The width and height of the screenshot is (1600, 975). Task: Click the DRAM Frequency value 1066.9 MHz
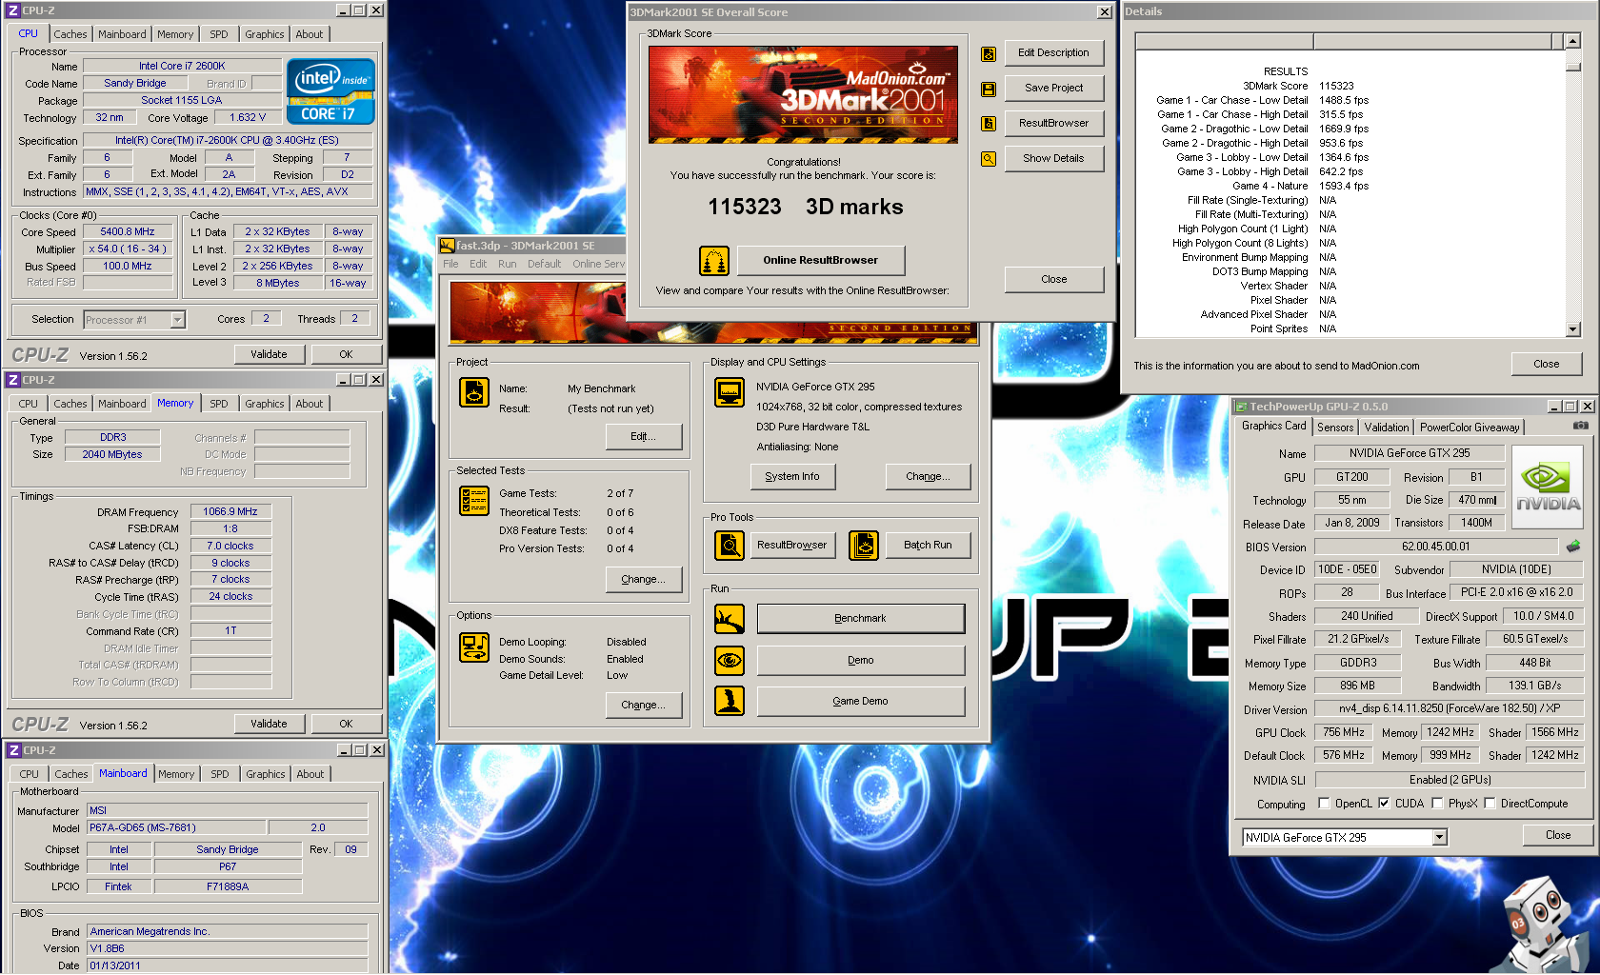230,512
